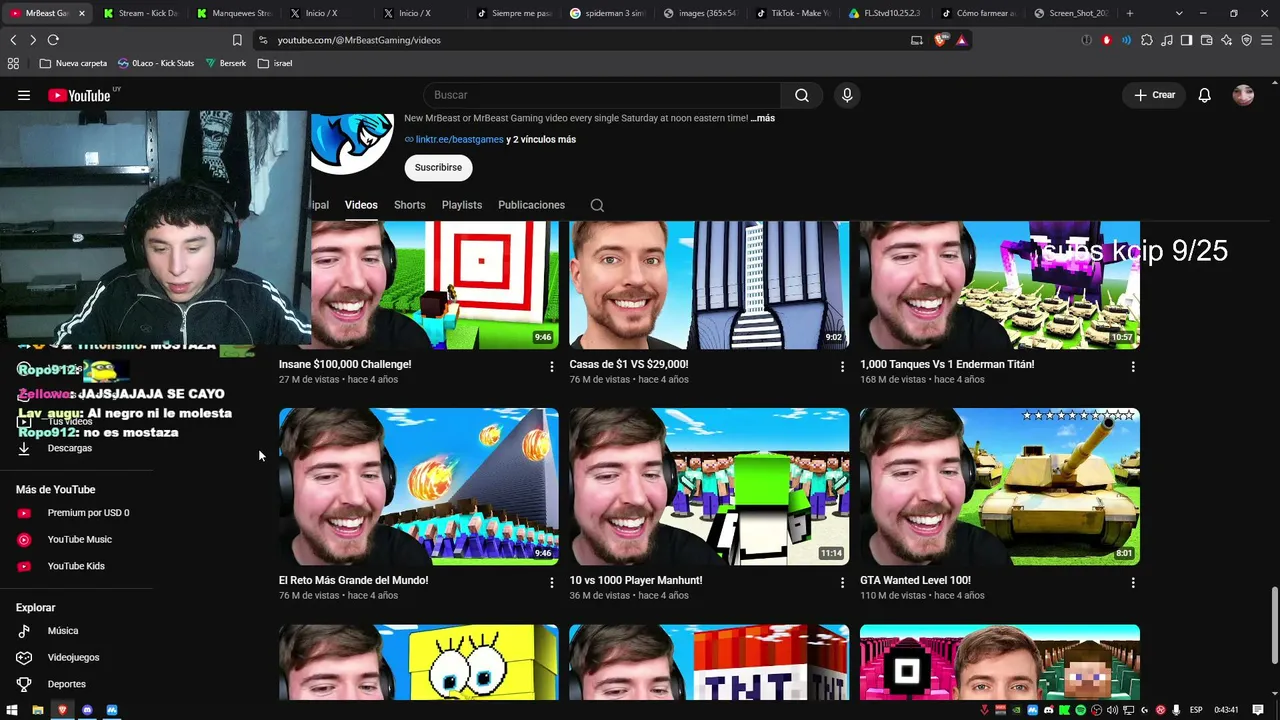Open the Crear menu button
This screenshot has width=1280, height=720.
[x=1155, y=95]
